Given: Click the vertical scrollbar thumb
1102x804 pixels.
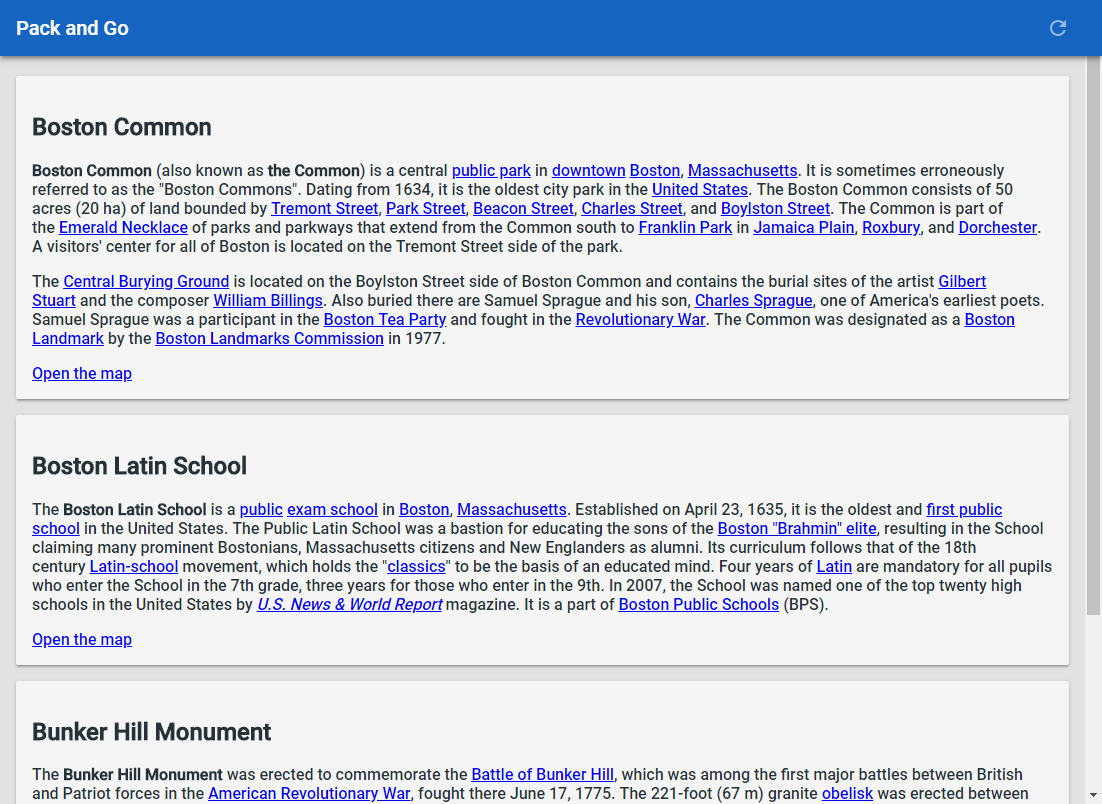Looking at the screenshot, I should point(1094,335).
